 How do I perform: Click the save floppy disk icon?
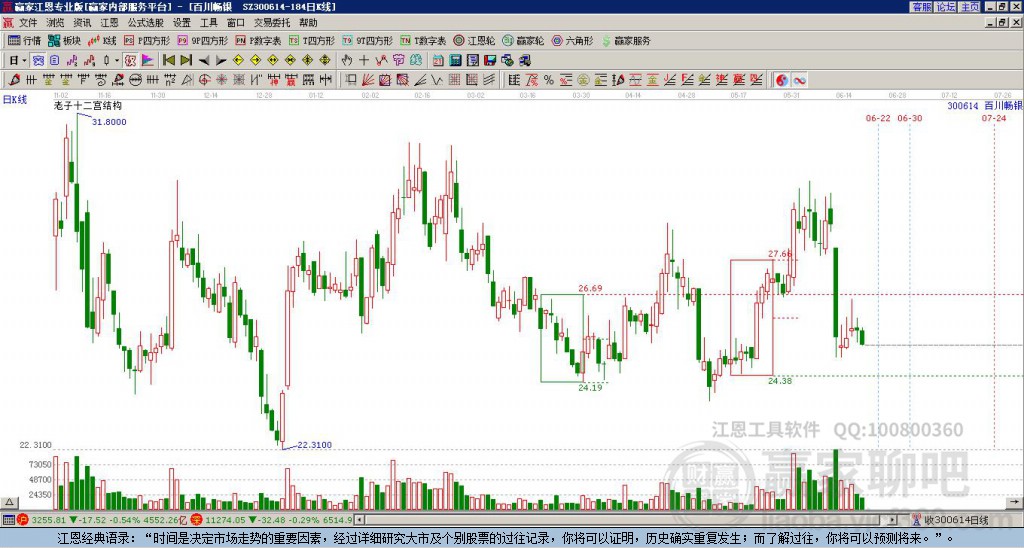[490, 61]
